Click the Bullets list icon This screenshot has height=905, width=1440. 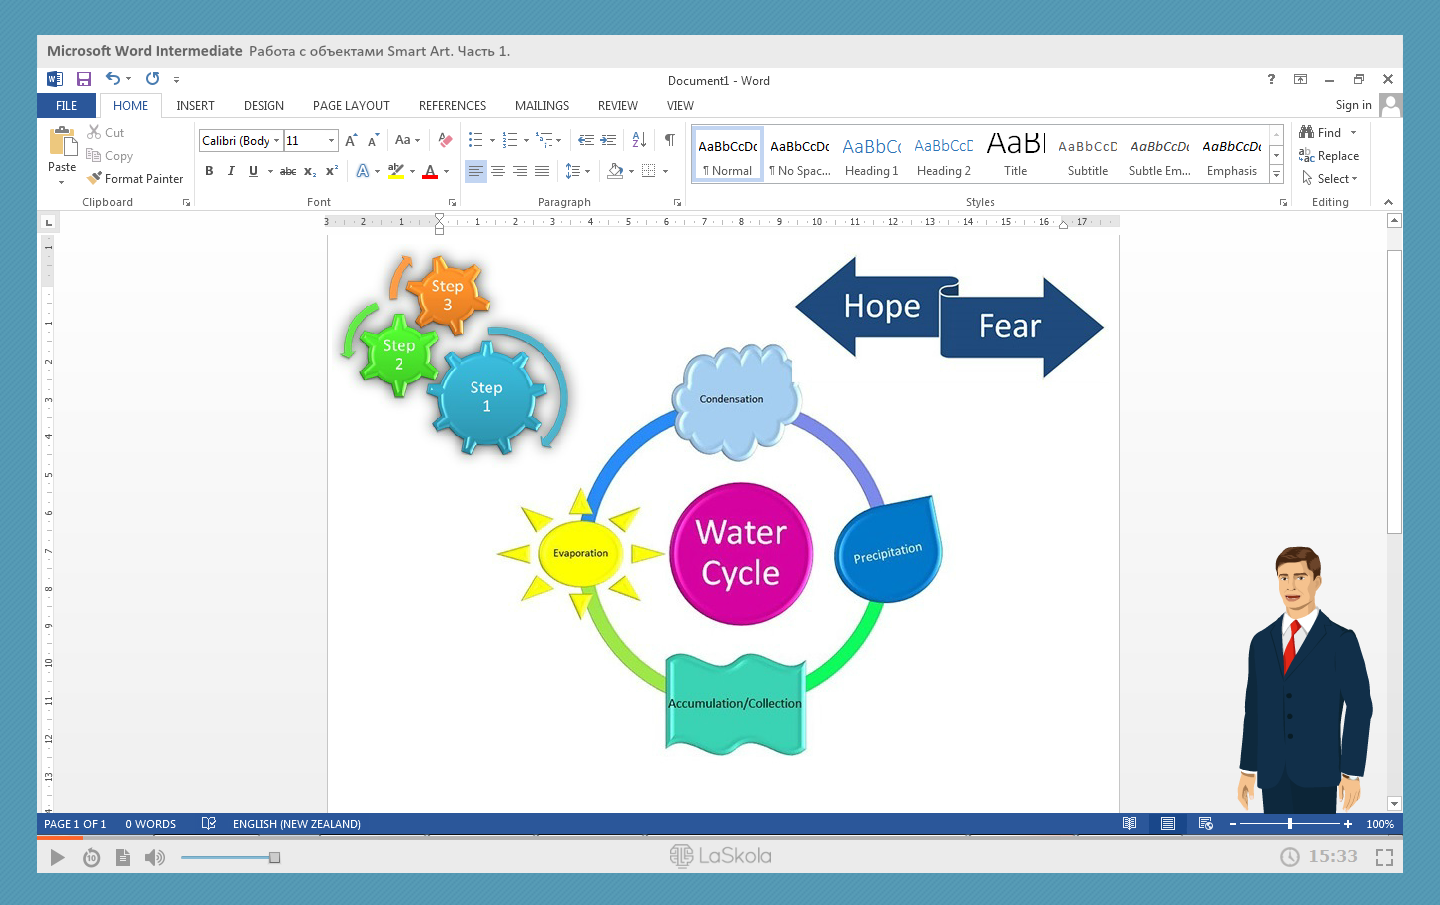(476, 140)
